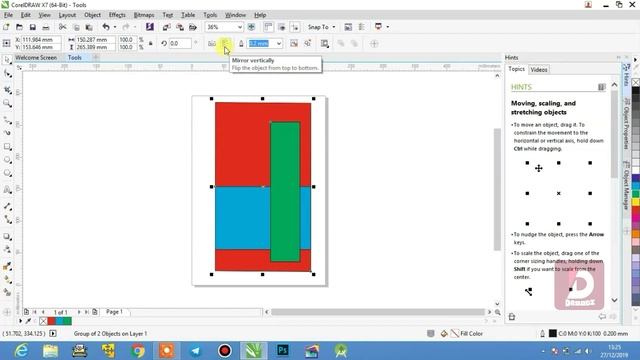Viewport: 640px width, 360px height.
Task: Click the Export icon
Action: 180,27
